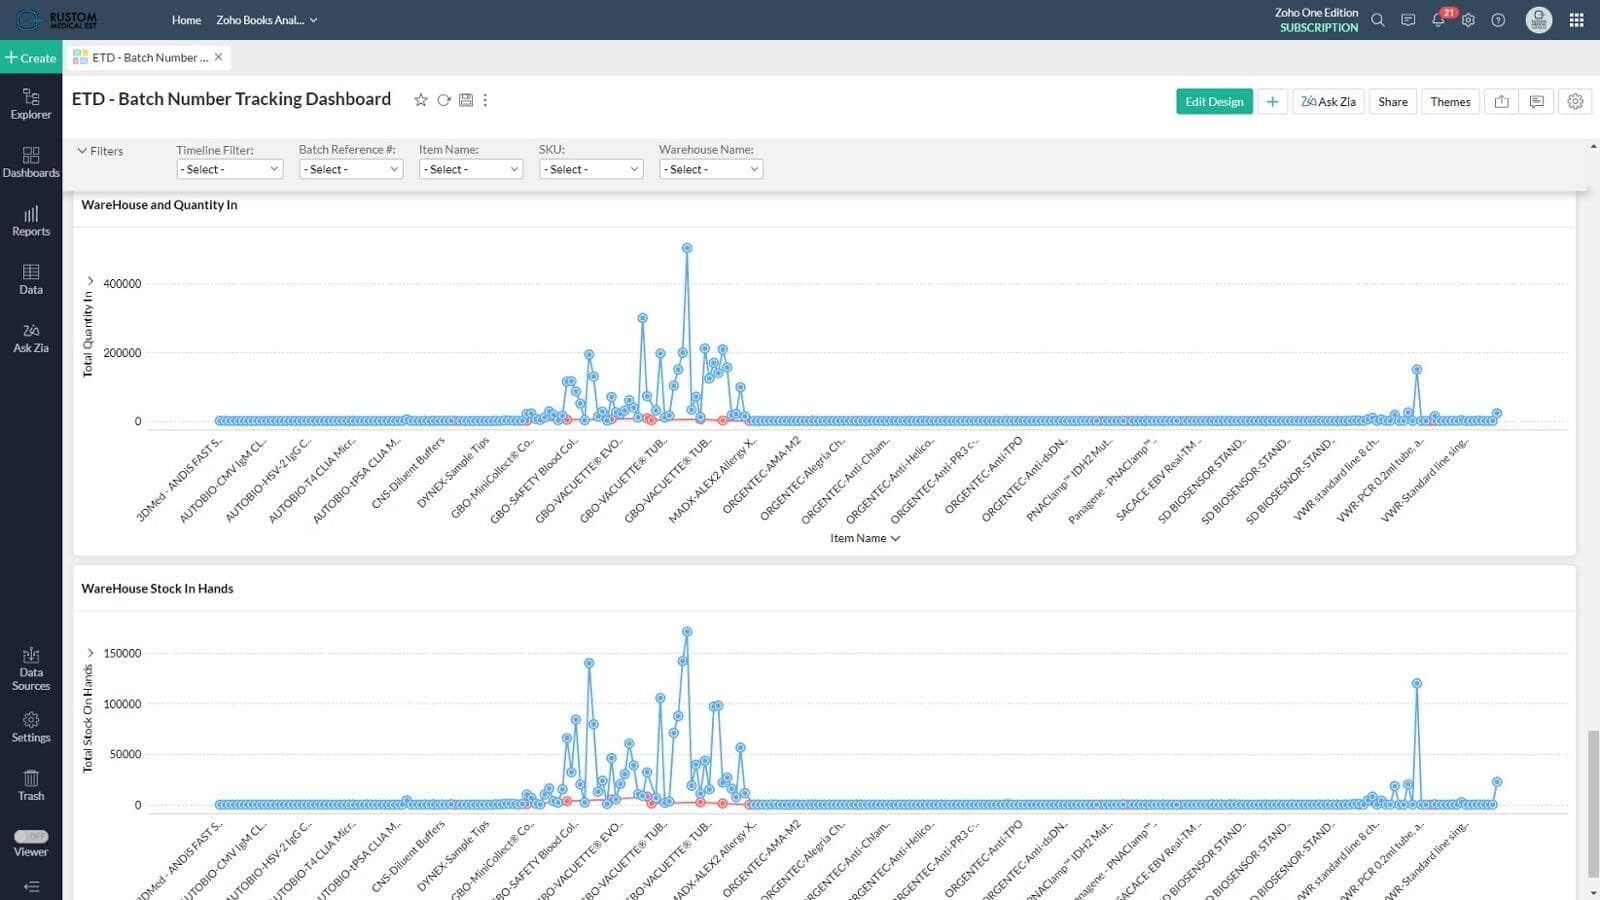This screenshot has width=1600, height=900.
Task: Open the Warehouse Name dropdown
Action: click(711, 170)
